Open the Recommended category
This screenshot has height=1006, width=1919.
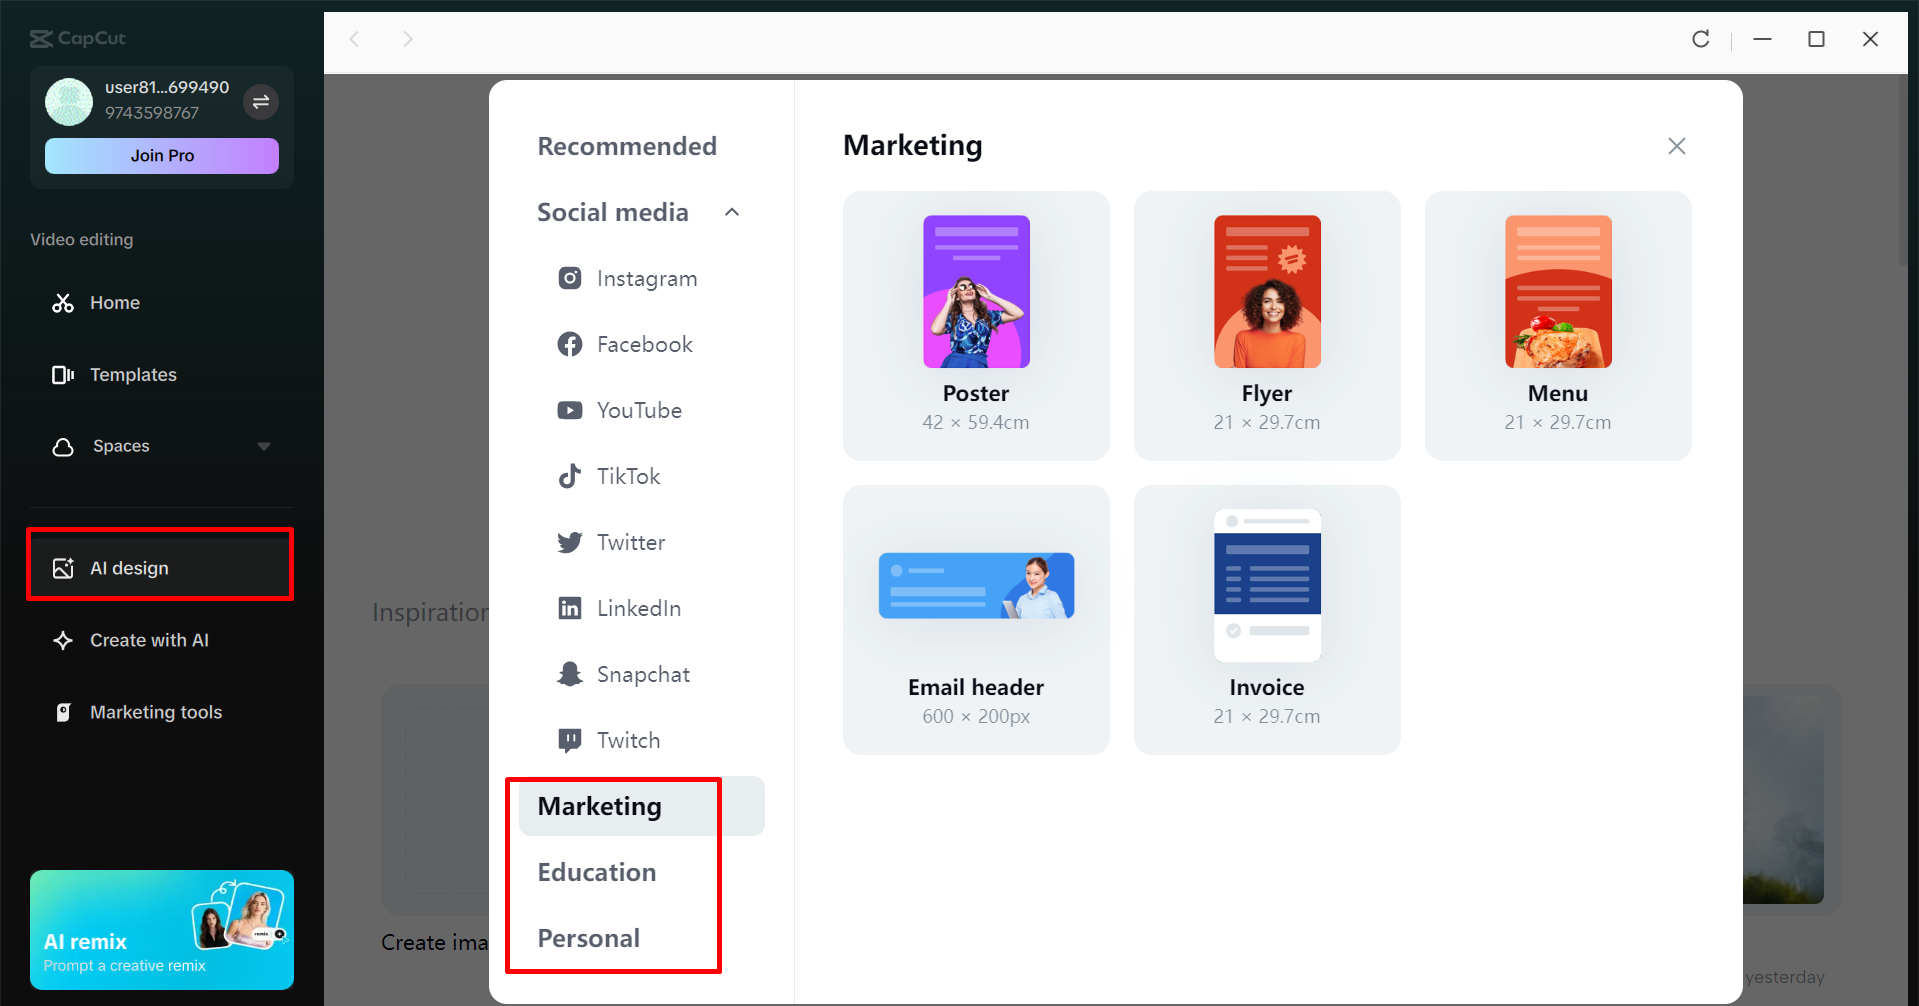pos(627,146)
